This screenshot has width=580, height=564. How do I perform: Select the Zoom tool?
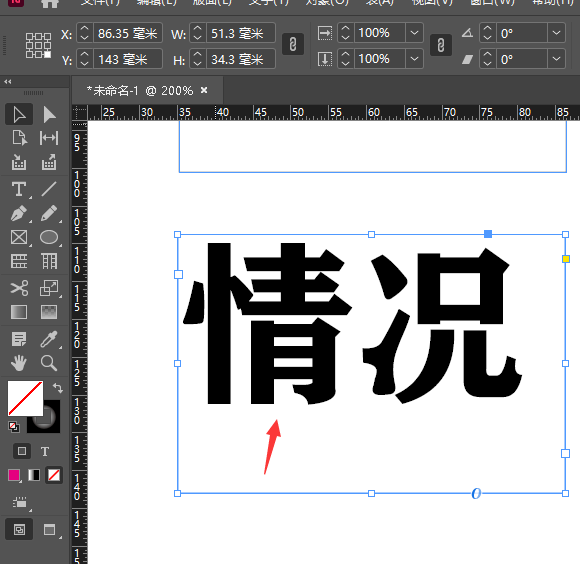coord(49,363)
